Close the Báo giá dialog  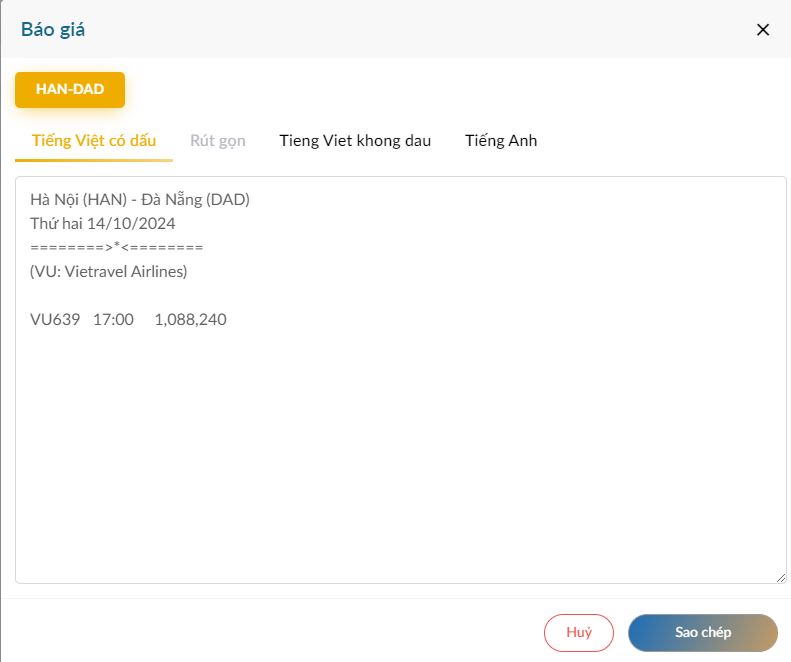coord(763,29)
